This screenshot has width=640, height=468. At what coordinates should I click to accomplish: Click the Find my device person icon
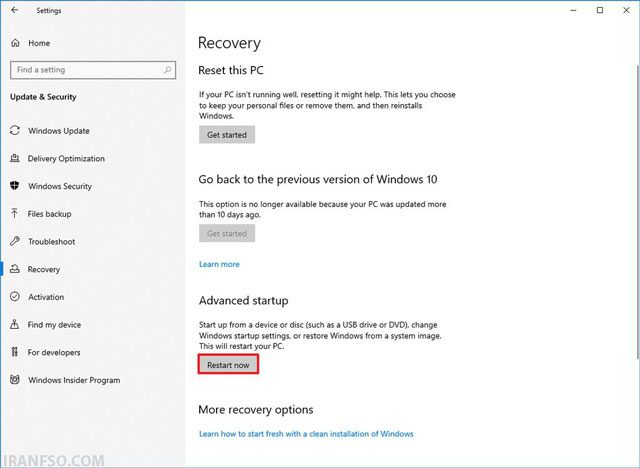pos(15,324)
